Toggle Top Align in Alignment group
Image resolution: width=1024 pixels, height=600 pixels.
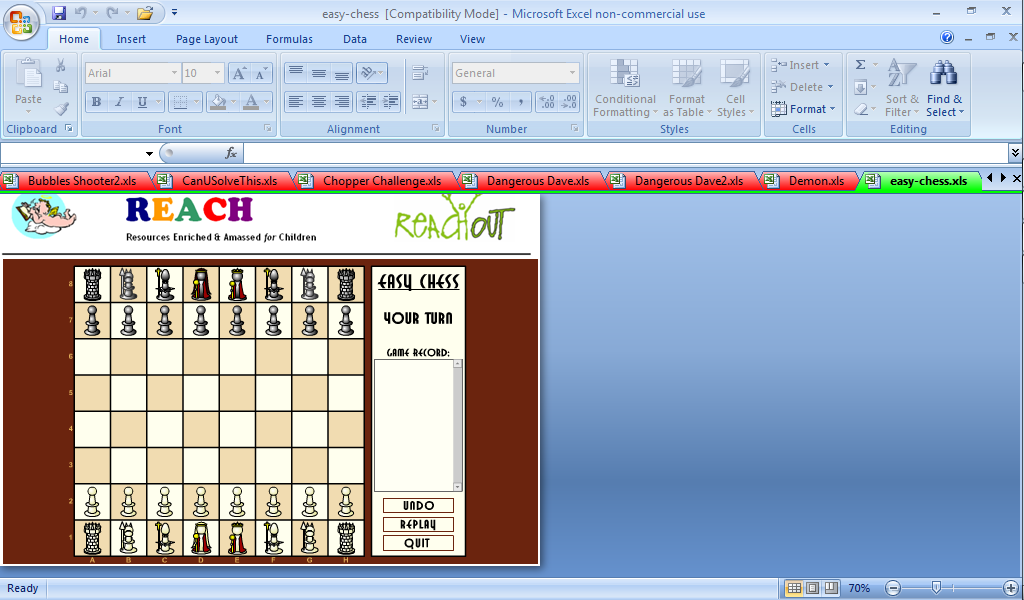(x=296, y=73)
